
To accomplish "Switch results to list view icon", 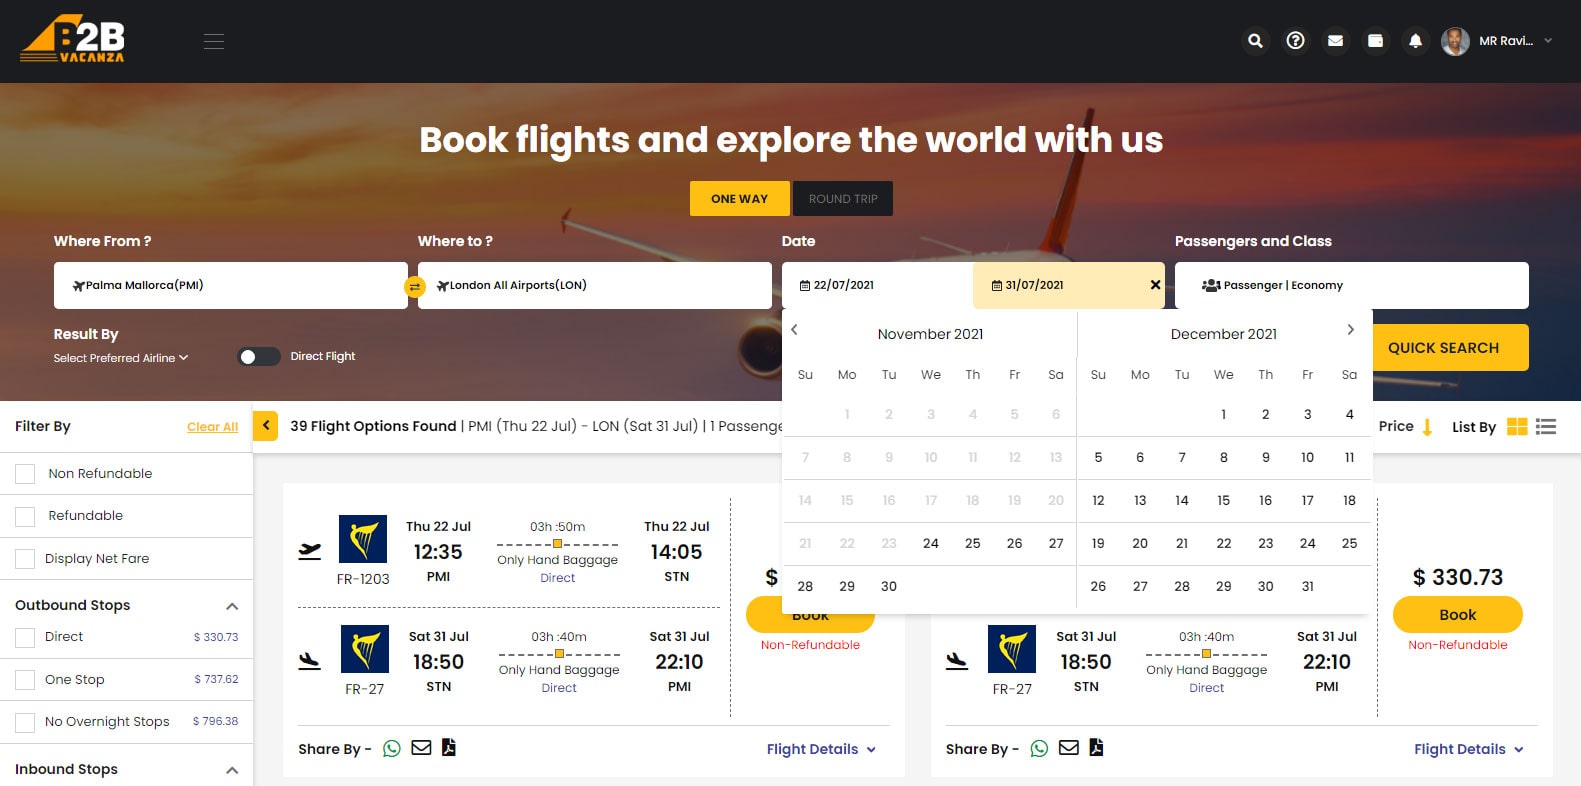I will pyautogui.click(x=1545, y=426).
